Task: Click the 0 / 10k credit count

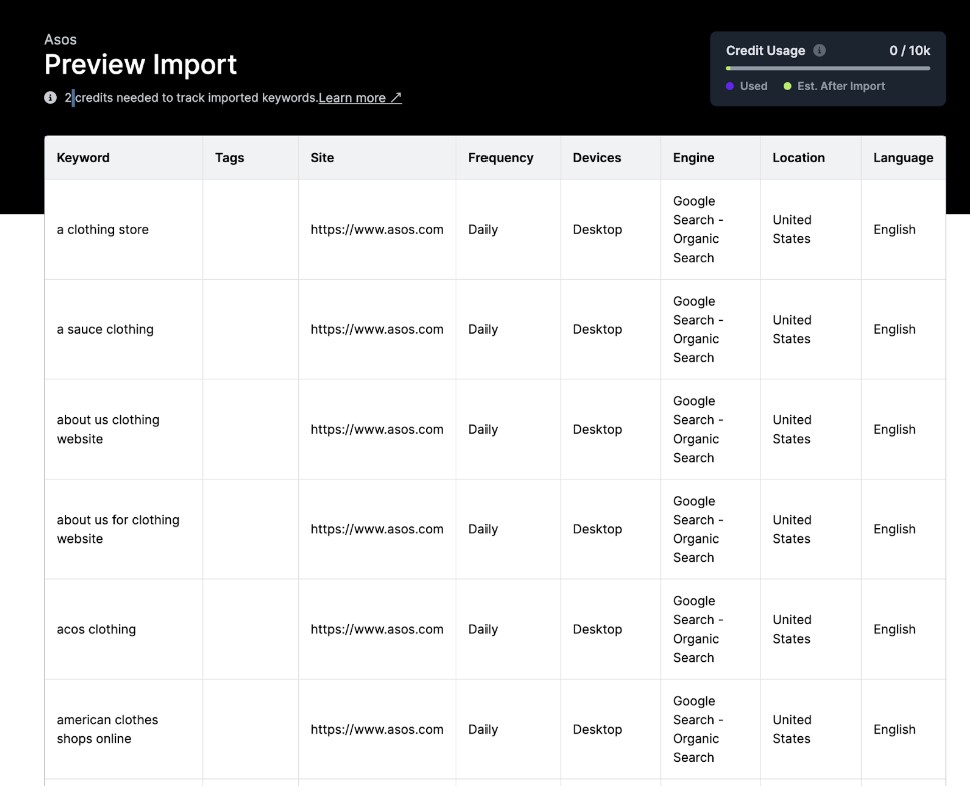Action: click(909, 50)
